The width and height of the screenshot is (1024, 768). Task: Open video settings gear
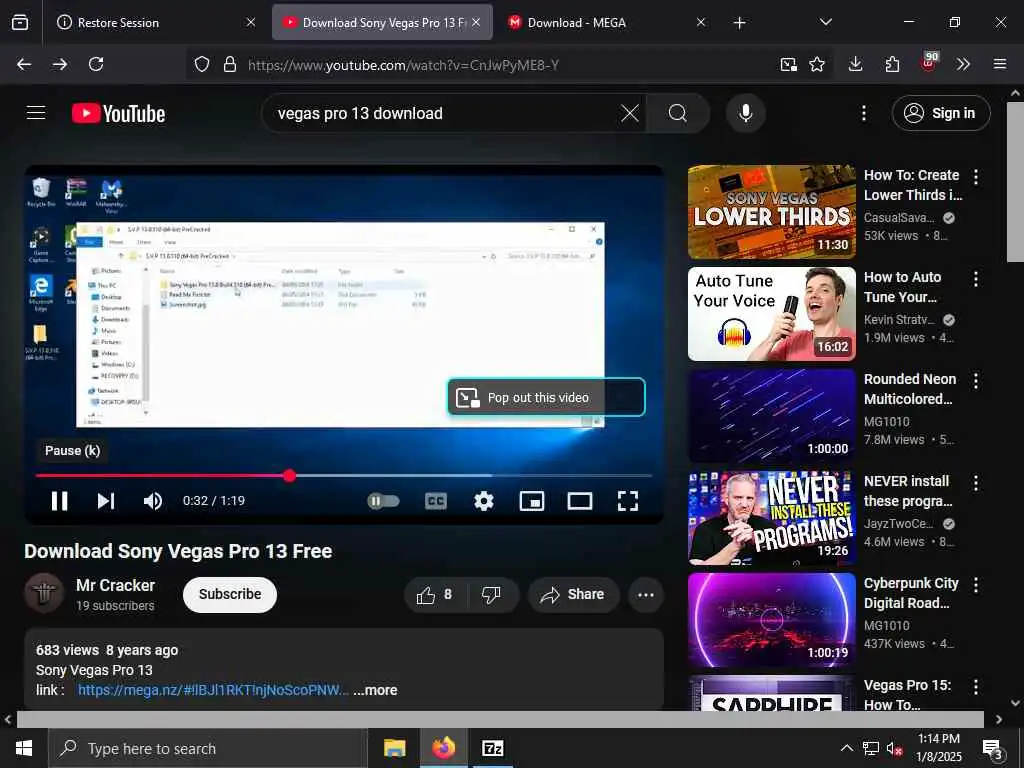[x=483, y=501]
